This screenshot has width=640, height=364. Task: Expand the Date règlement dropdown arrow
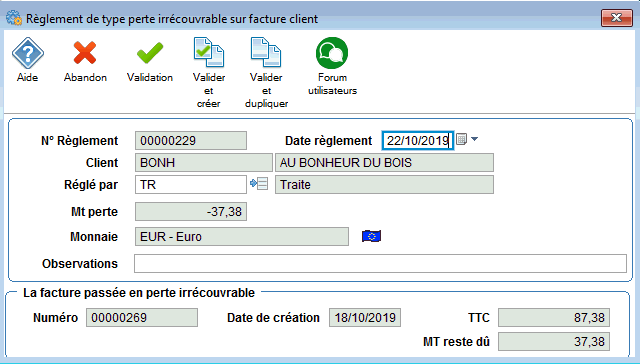474,139
